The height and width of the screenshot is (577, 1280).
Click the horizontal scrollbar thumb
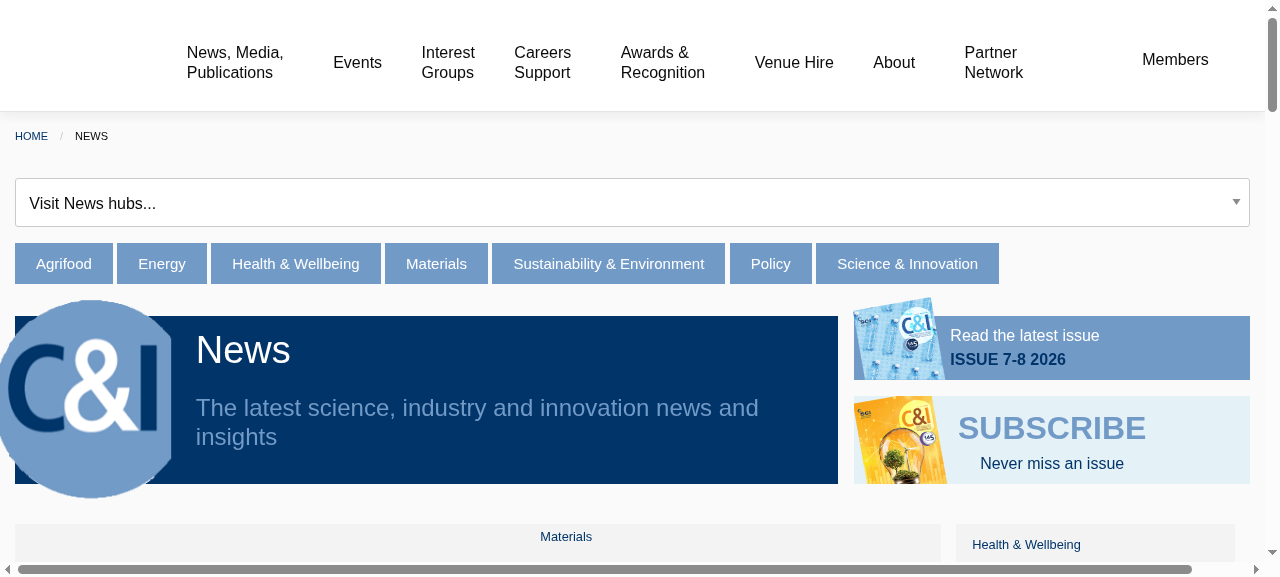coord(604,570)
